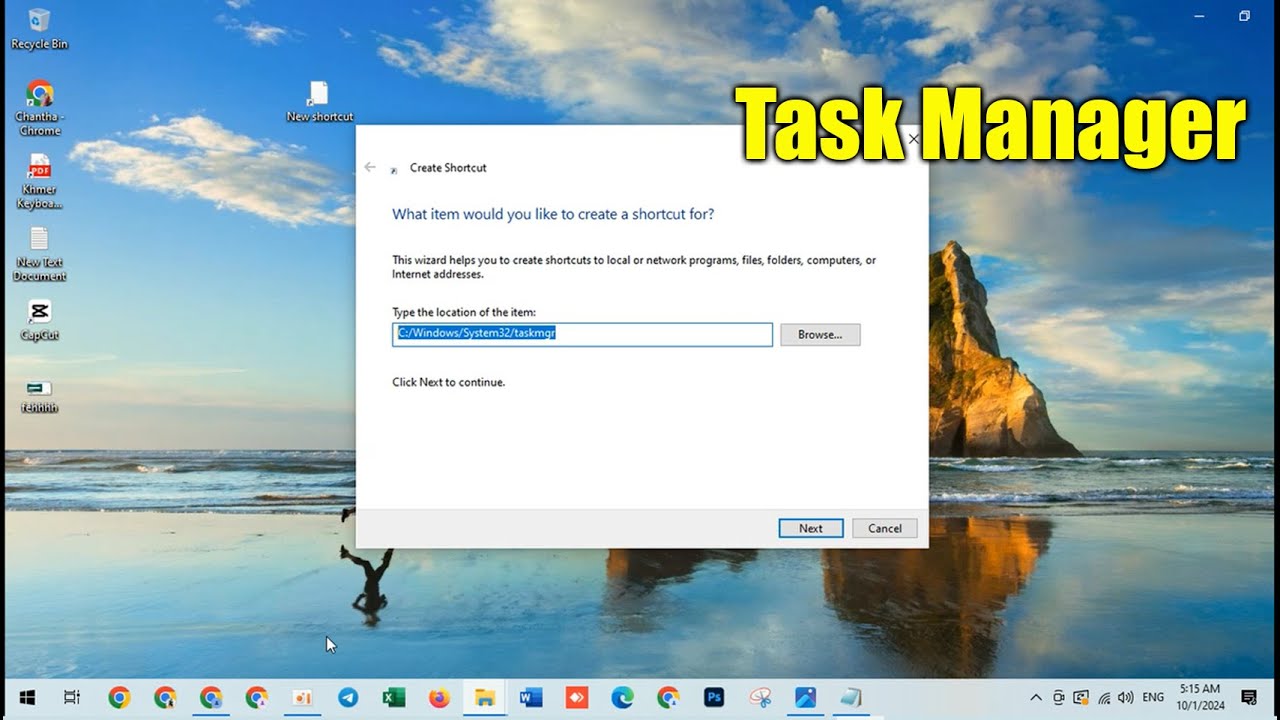Viewport: 1280px width, 720px height.
Task: Click the wizard's back arrow
Action: click(x=370, y=167)
